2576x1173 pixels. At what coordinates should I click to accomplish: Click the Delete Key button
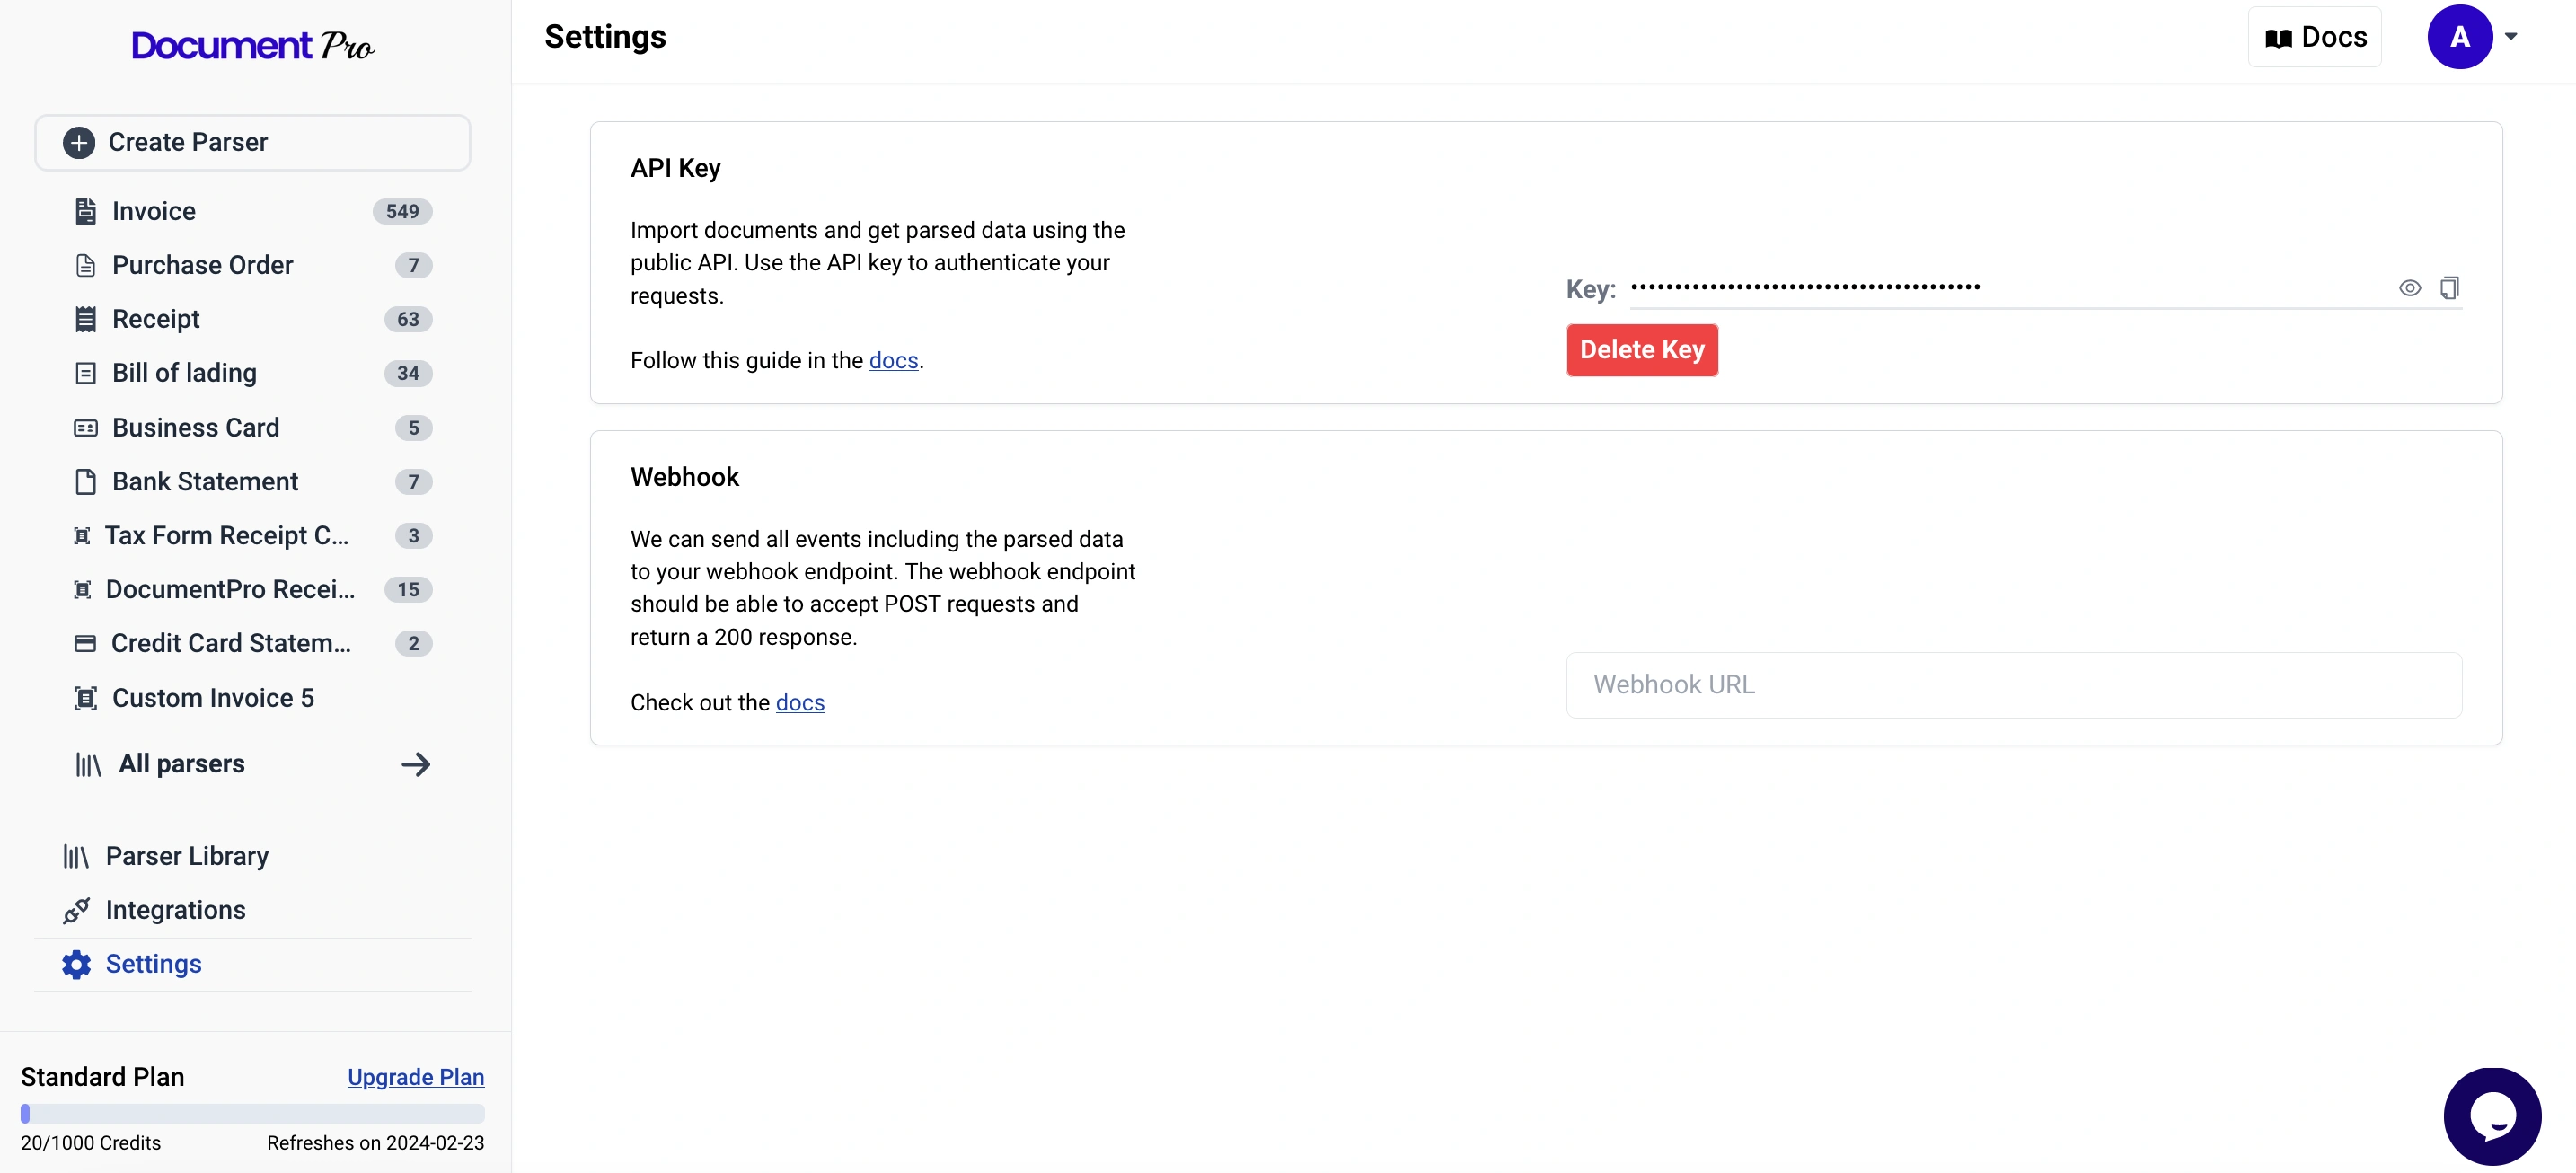[x=1641, y=348]
